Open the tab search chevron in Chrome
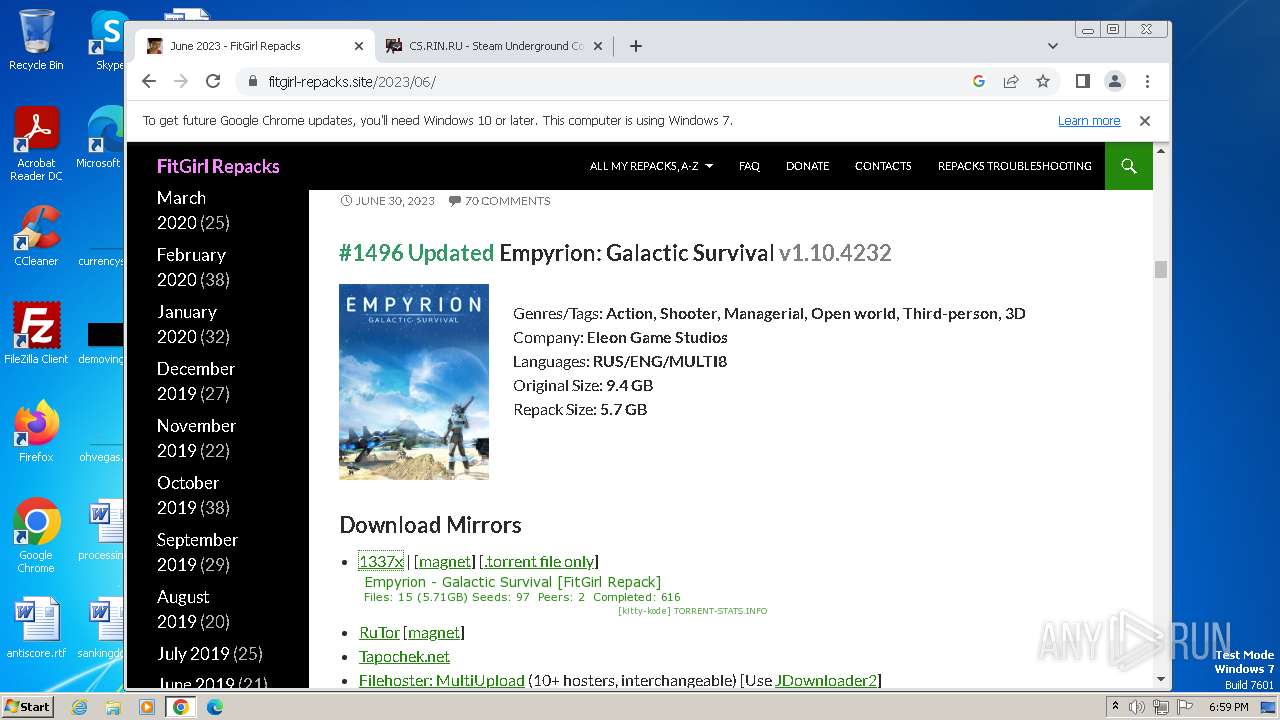1280x720 pixels. 1053,46
